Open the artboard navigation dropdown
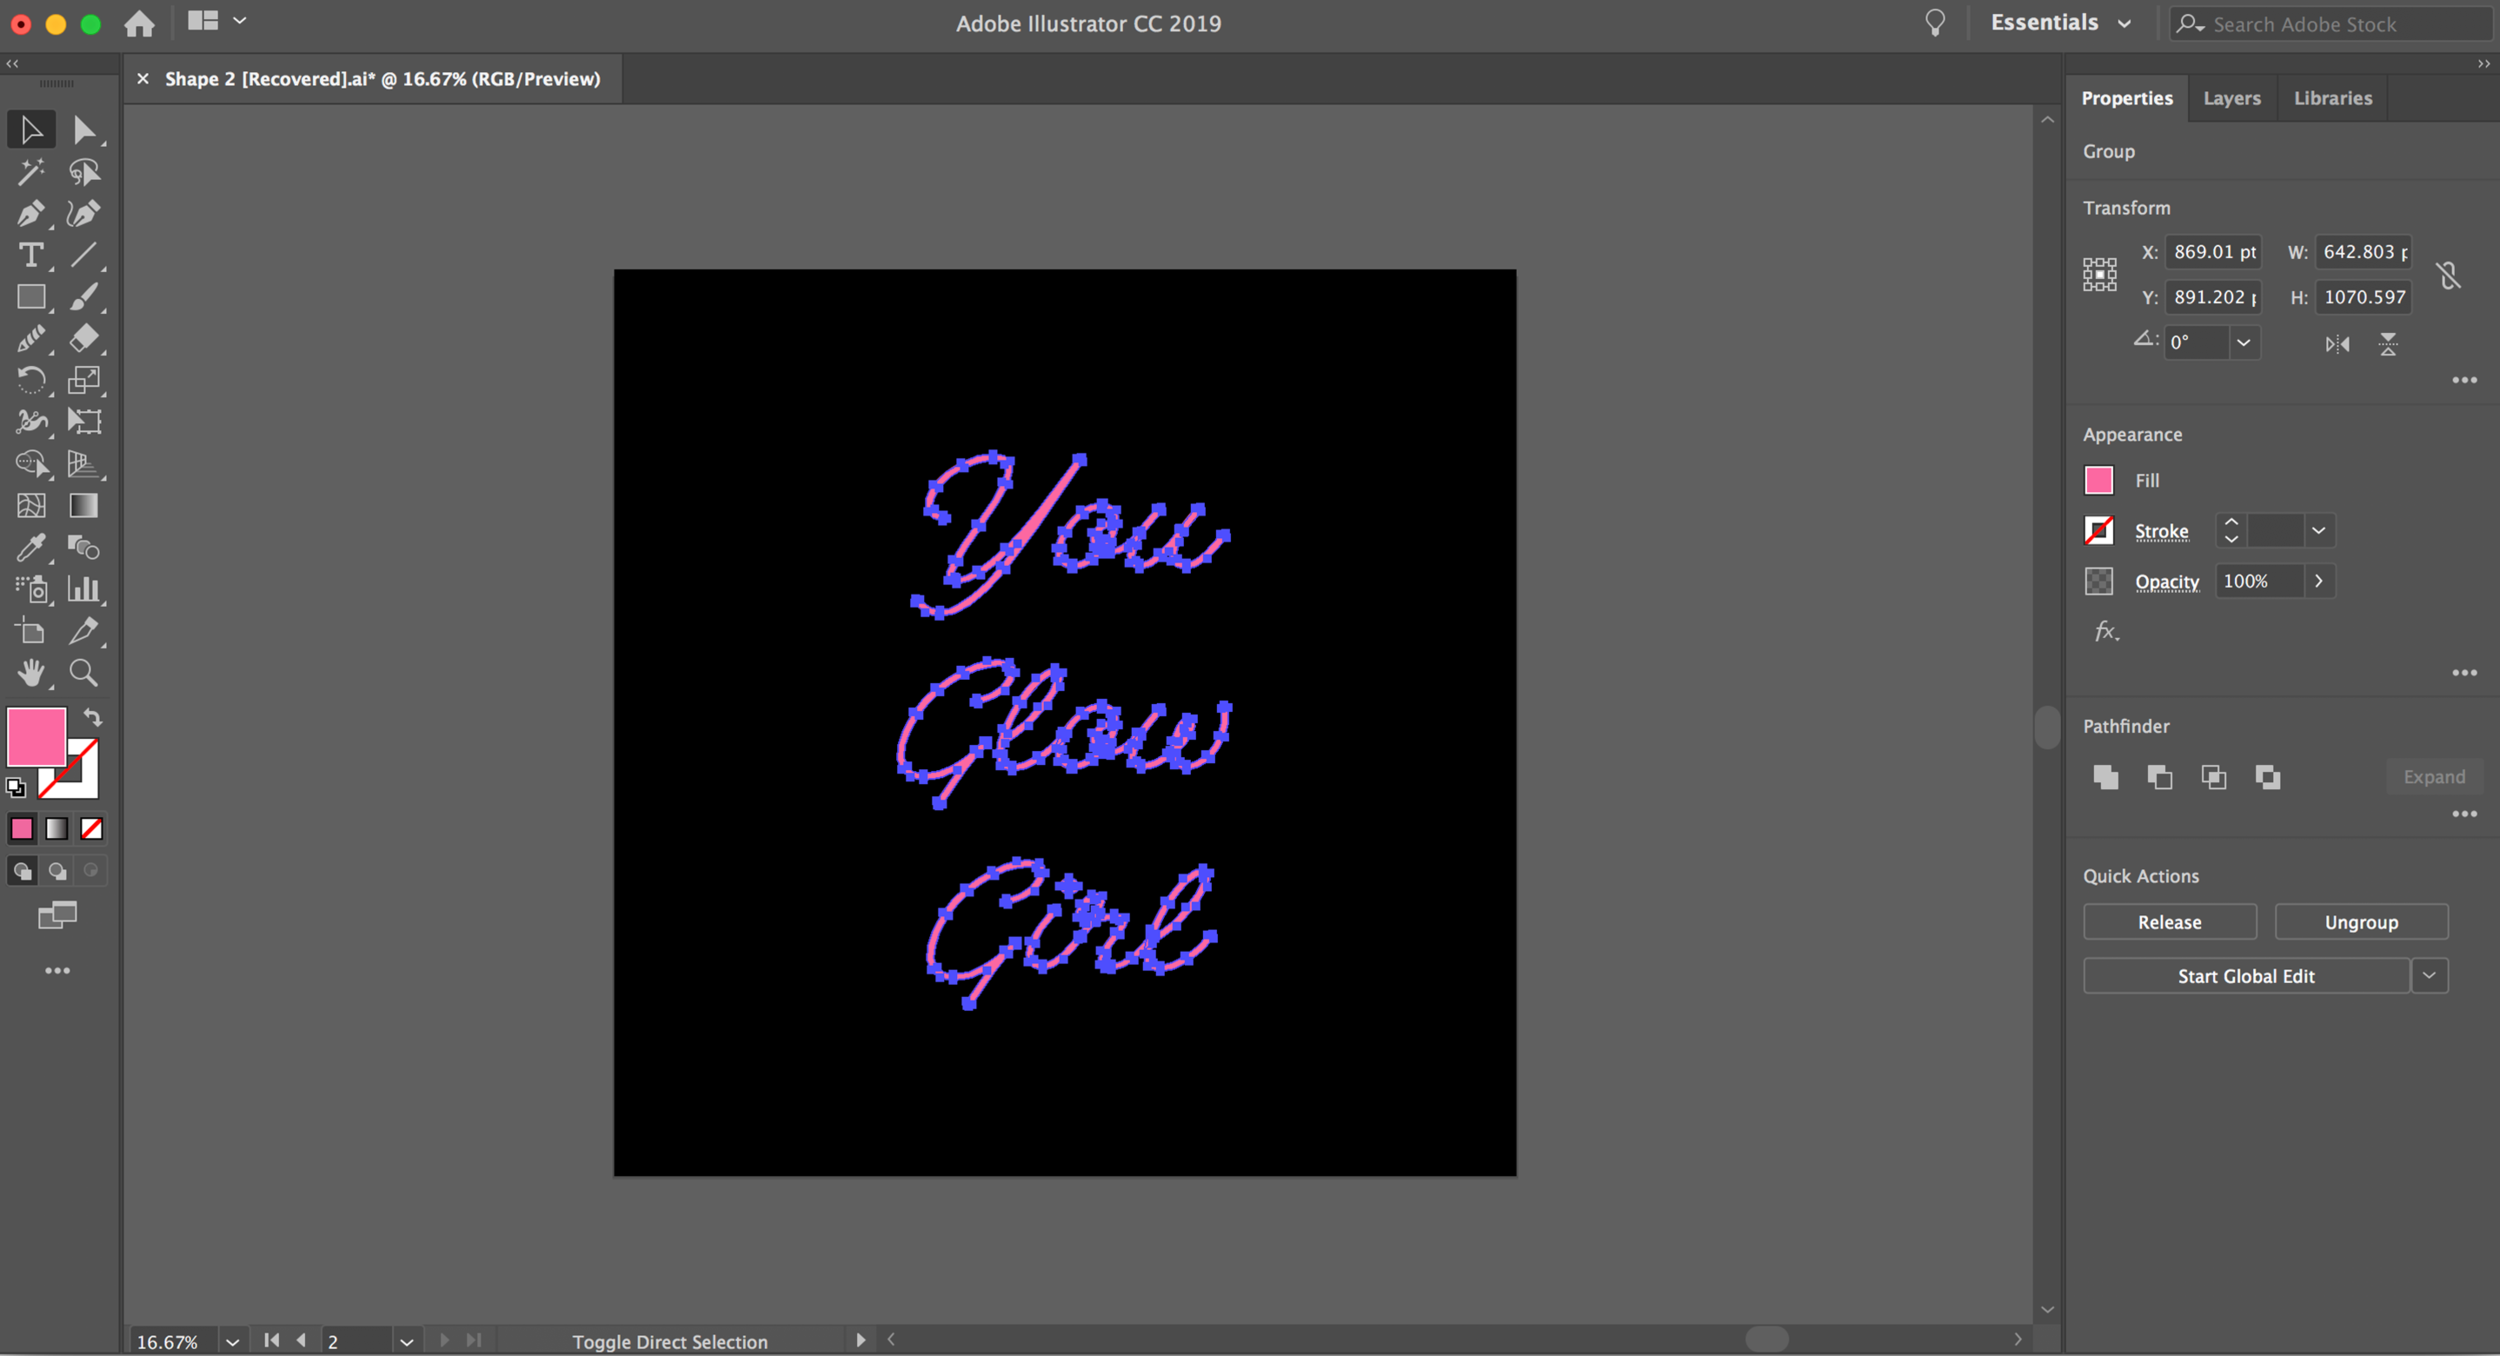 pyautogui.click(x=406, y=1341)
